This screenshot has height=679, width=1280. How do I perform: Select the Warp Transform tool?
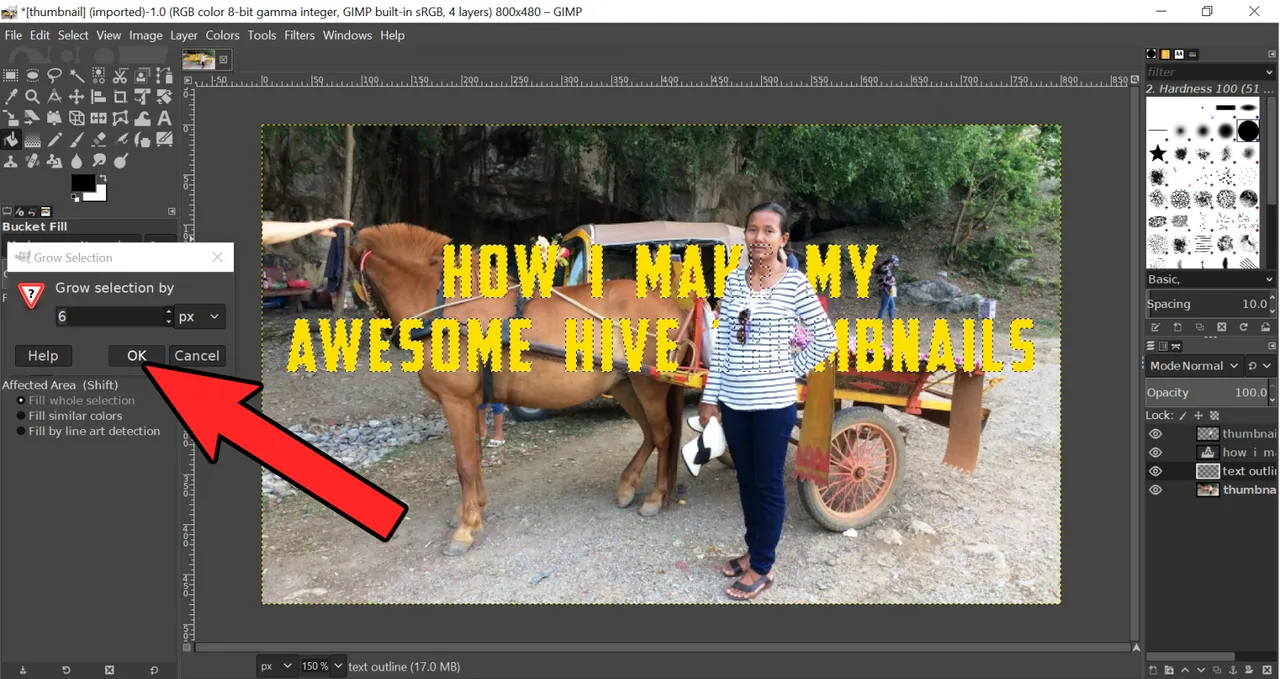tap(143, 118)
